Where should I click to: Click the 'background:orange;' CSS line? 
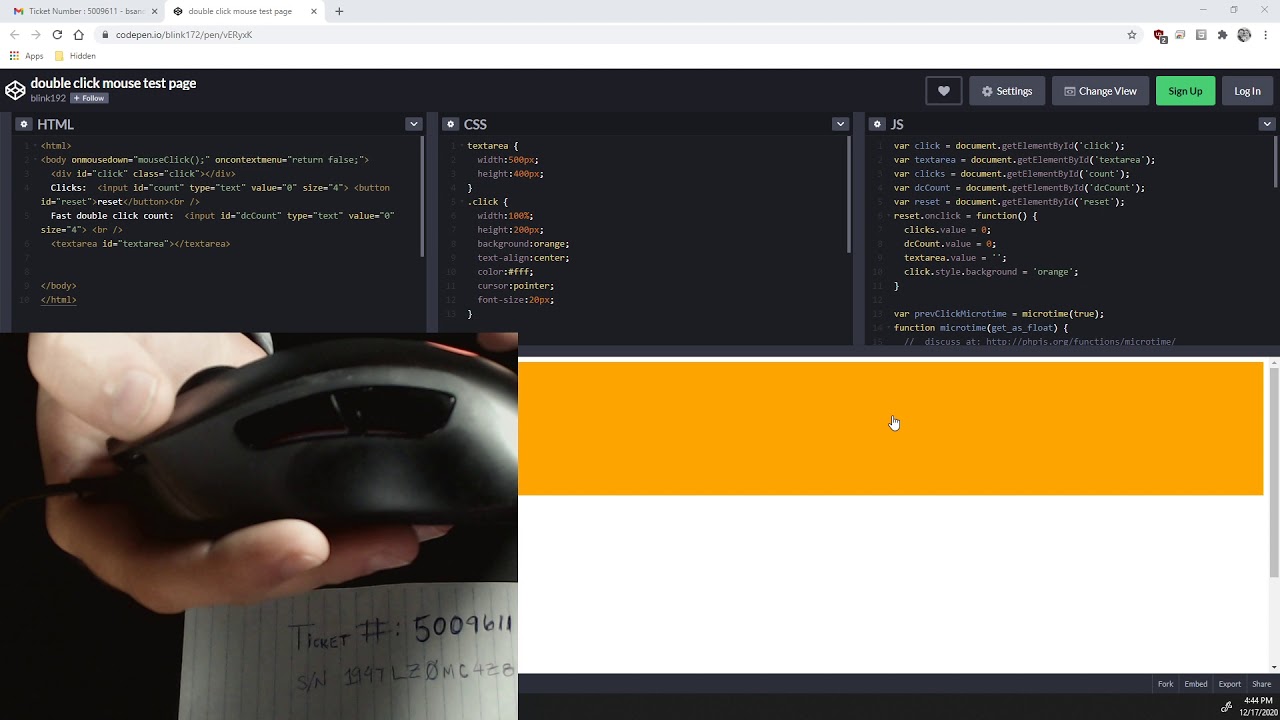click(x=523, y=243)
